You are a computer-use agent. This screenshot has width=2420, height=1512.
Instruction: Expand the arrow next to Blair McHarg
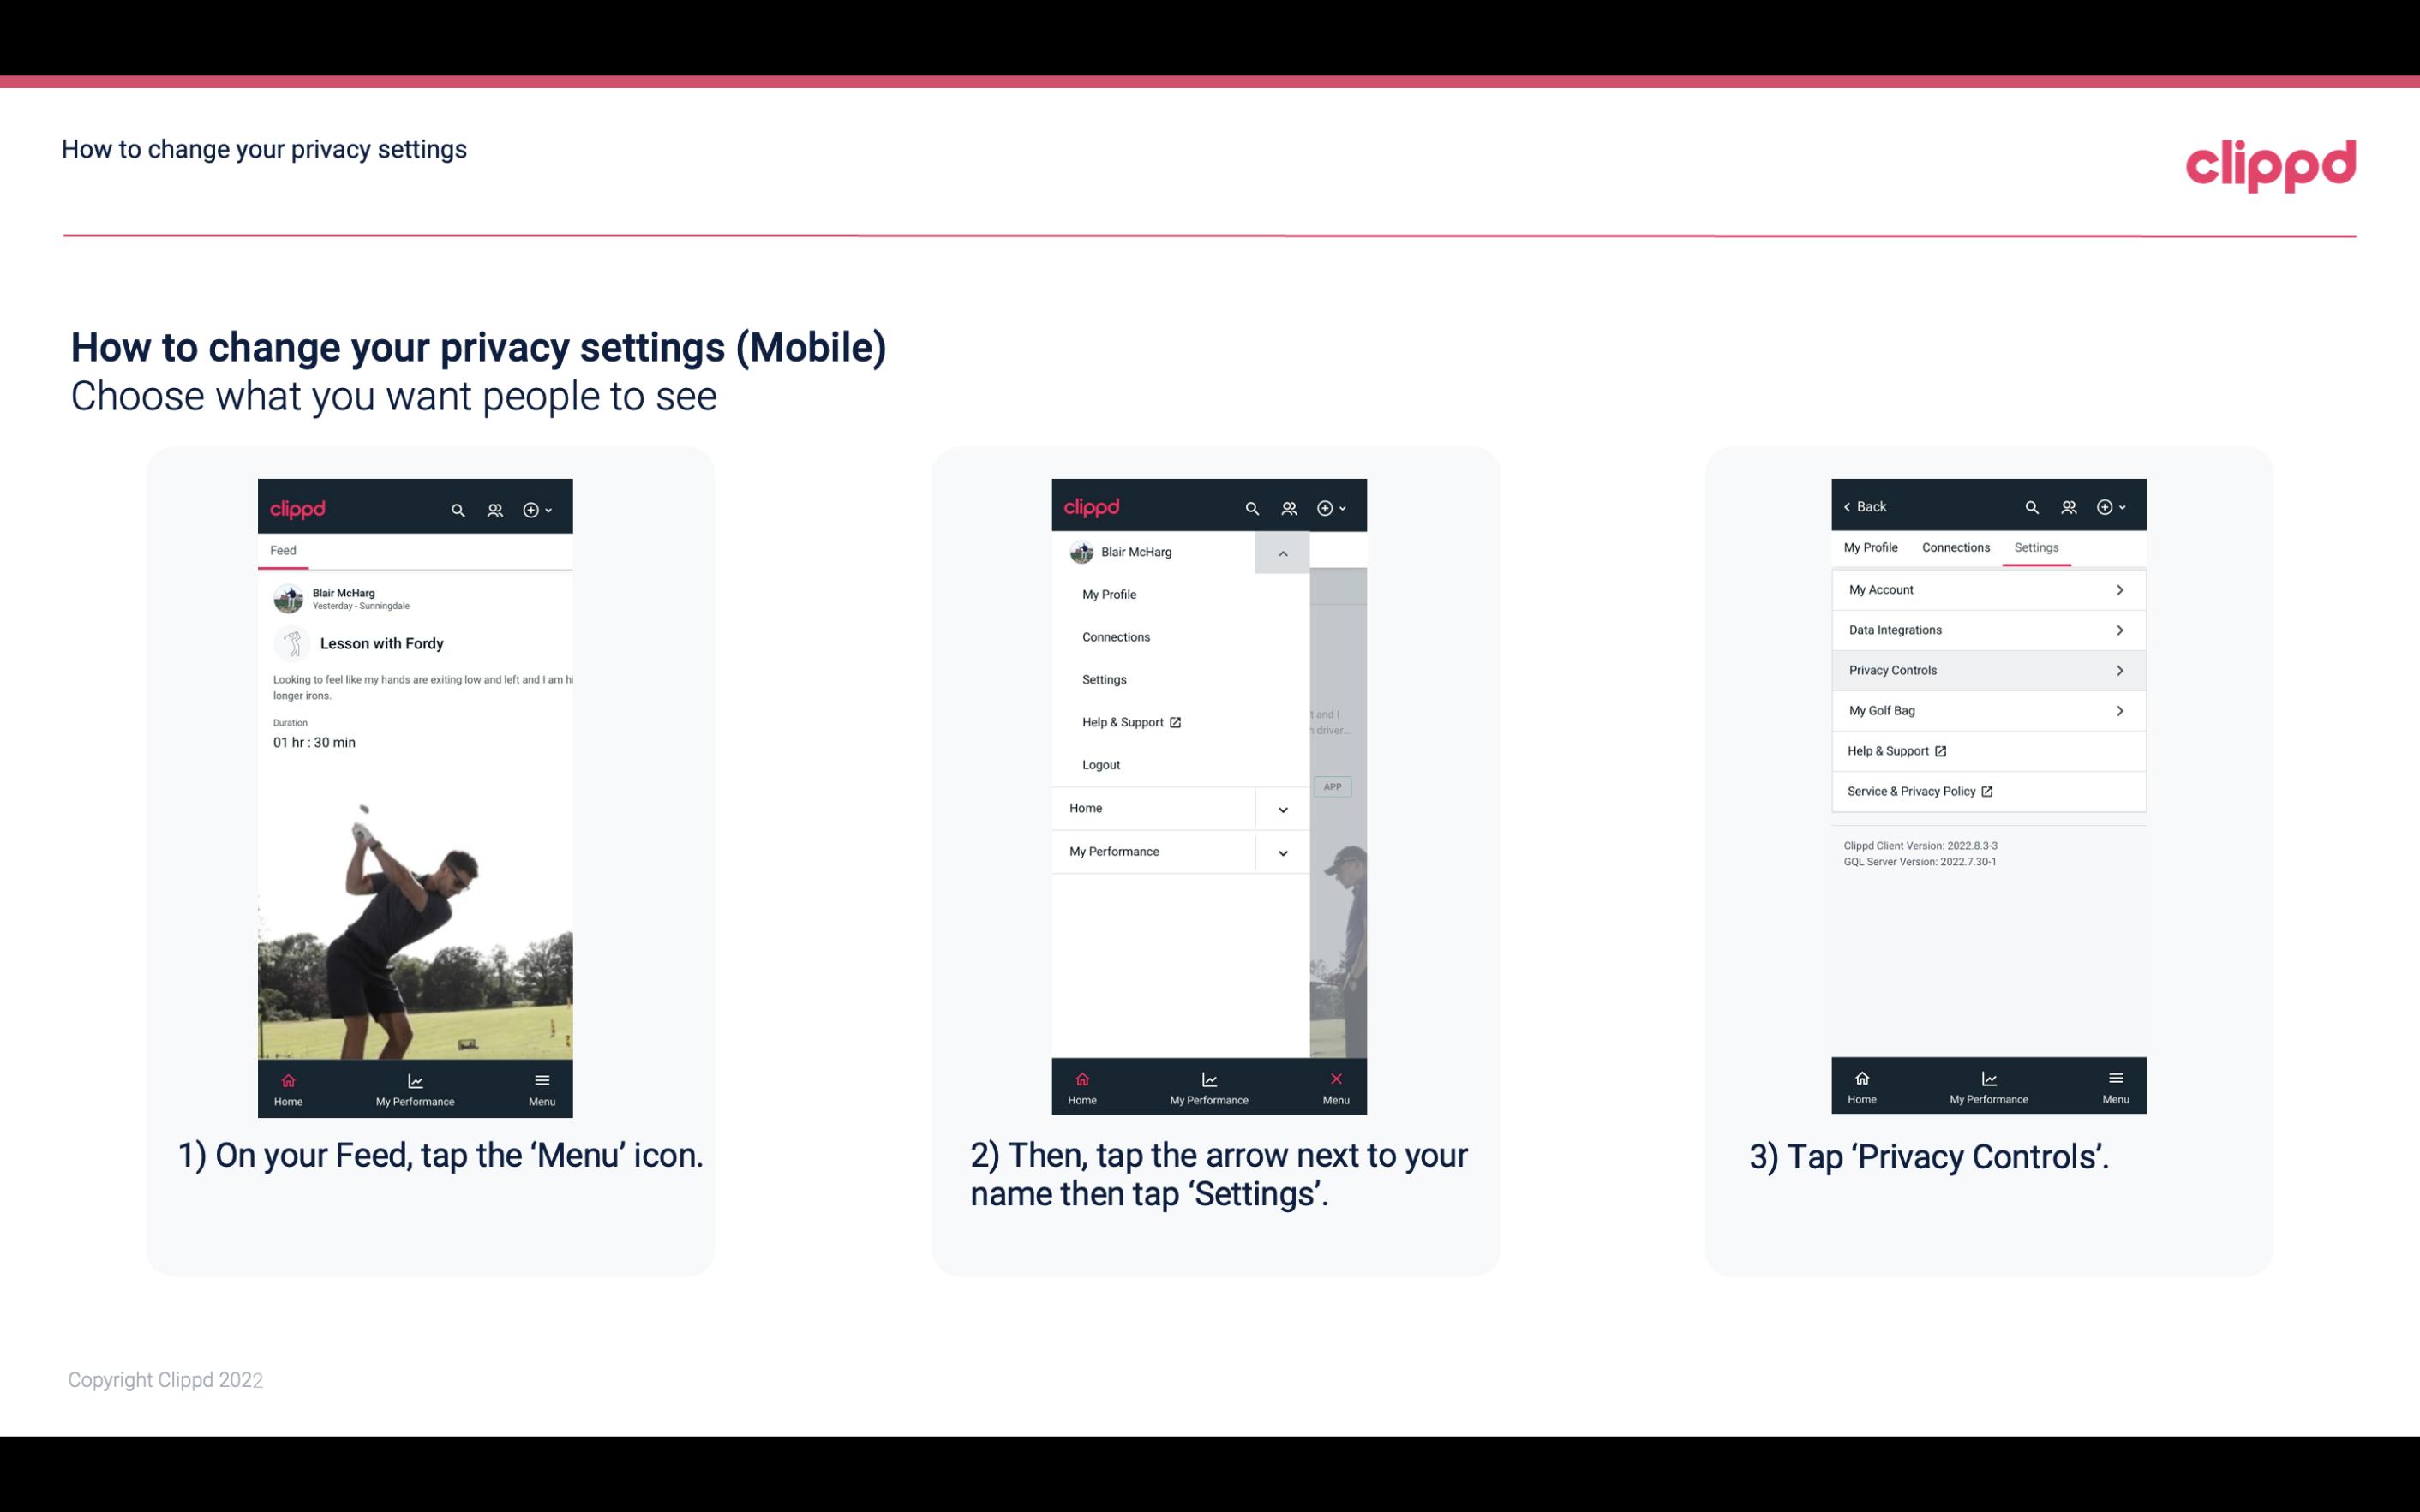(1282, 553)
